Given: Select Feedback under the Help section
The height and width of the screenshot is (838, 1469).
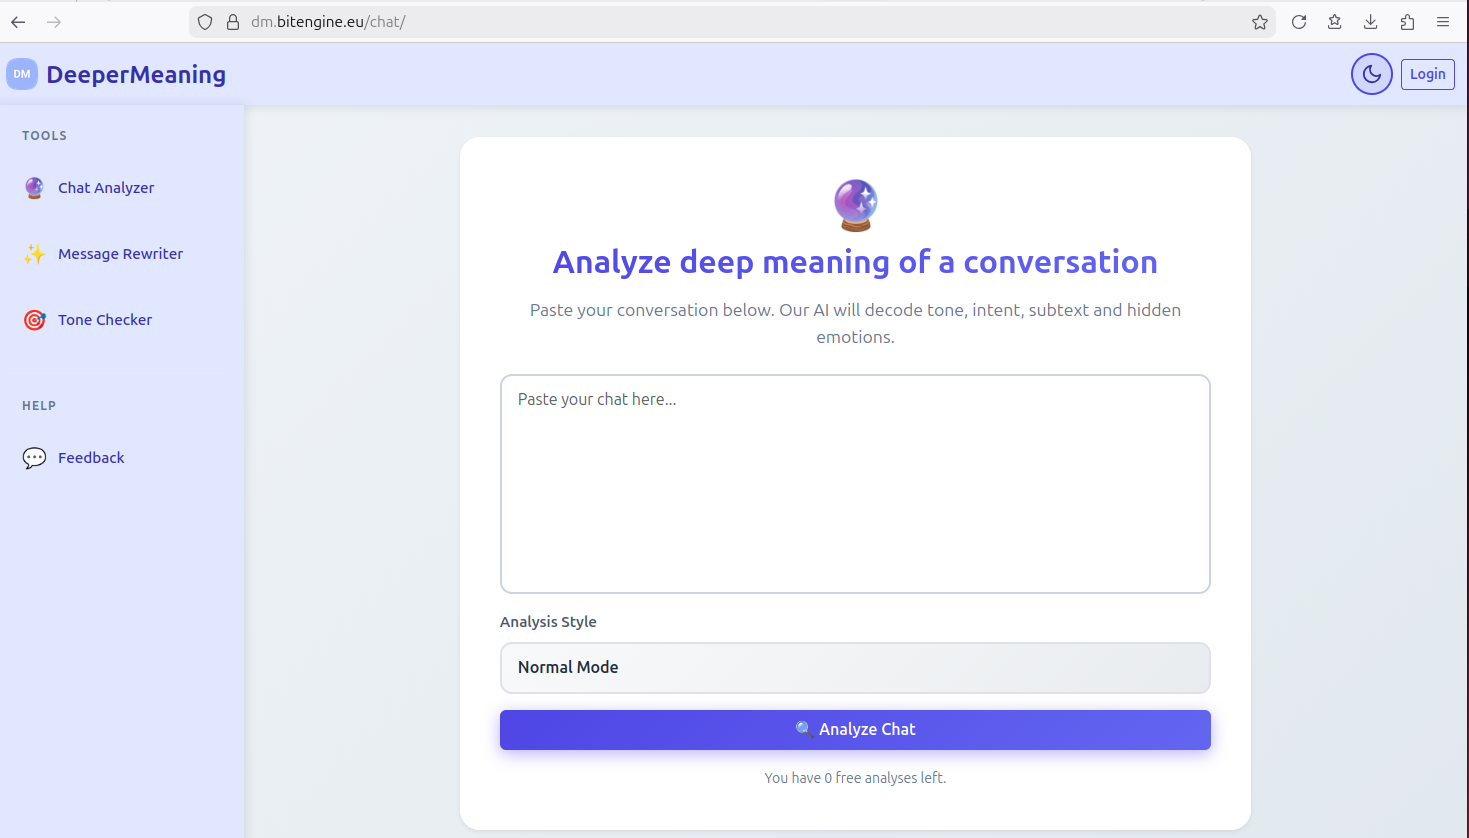Looking at the screenshot, I should coord(91,457).
